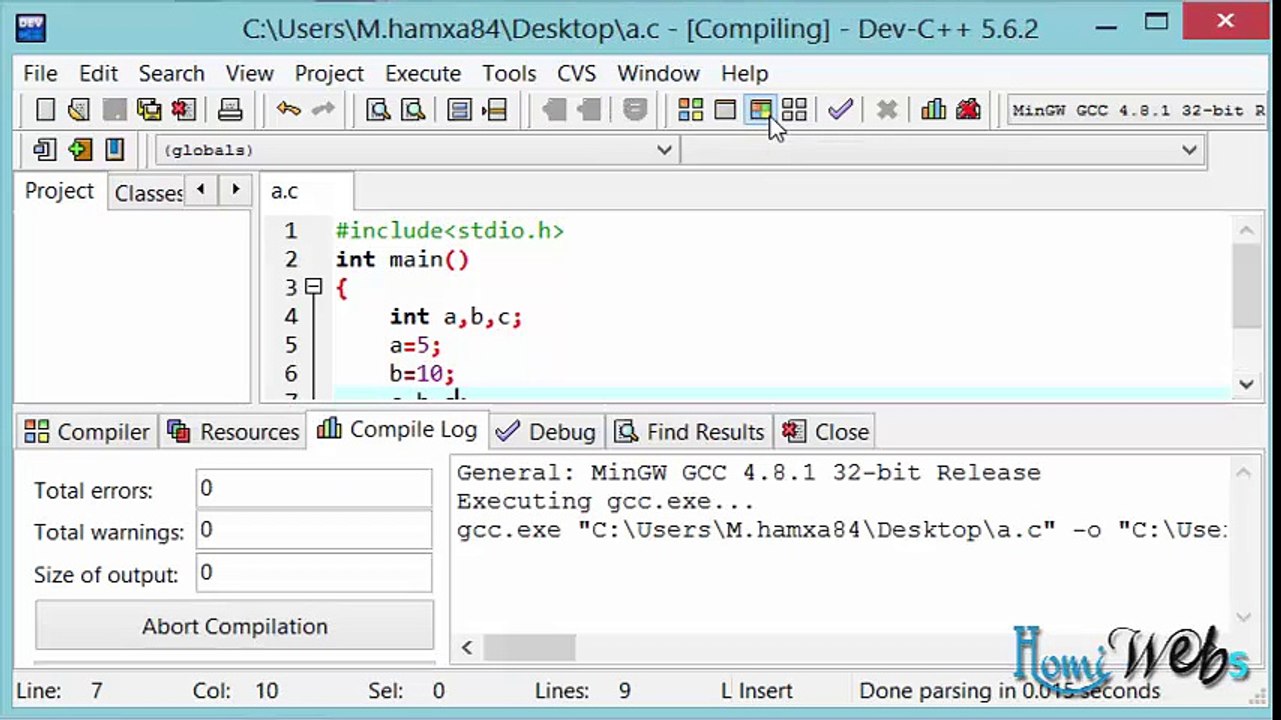Viewport: 1281px width, 720px height.
Task: Click the editor scrollbar up arrow
Action: click(1246, 231)
